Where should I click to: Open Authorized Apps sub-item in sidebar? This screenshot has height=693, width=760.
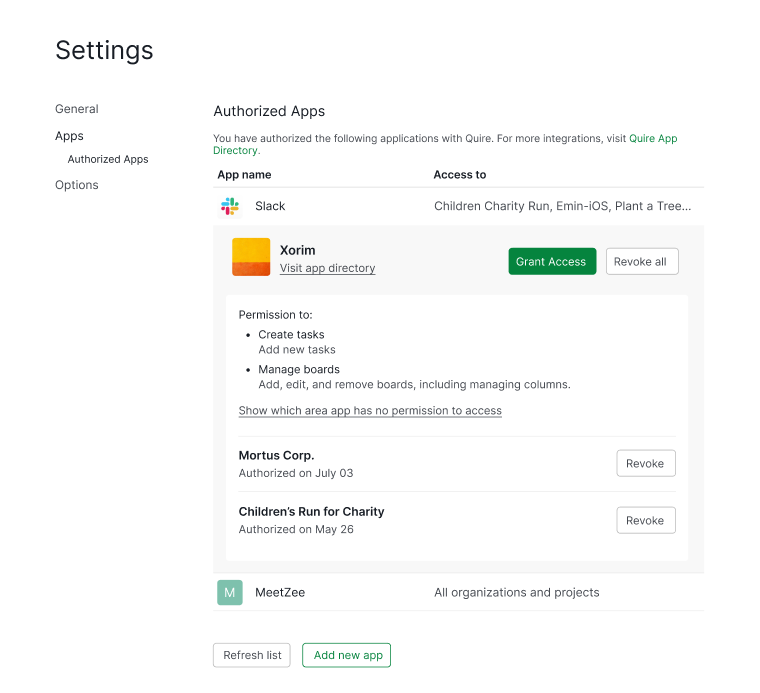click(x=108, y=159)
